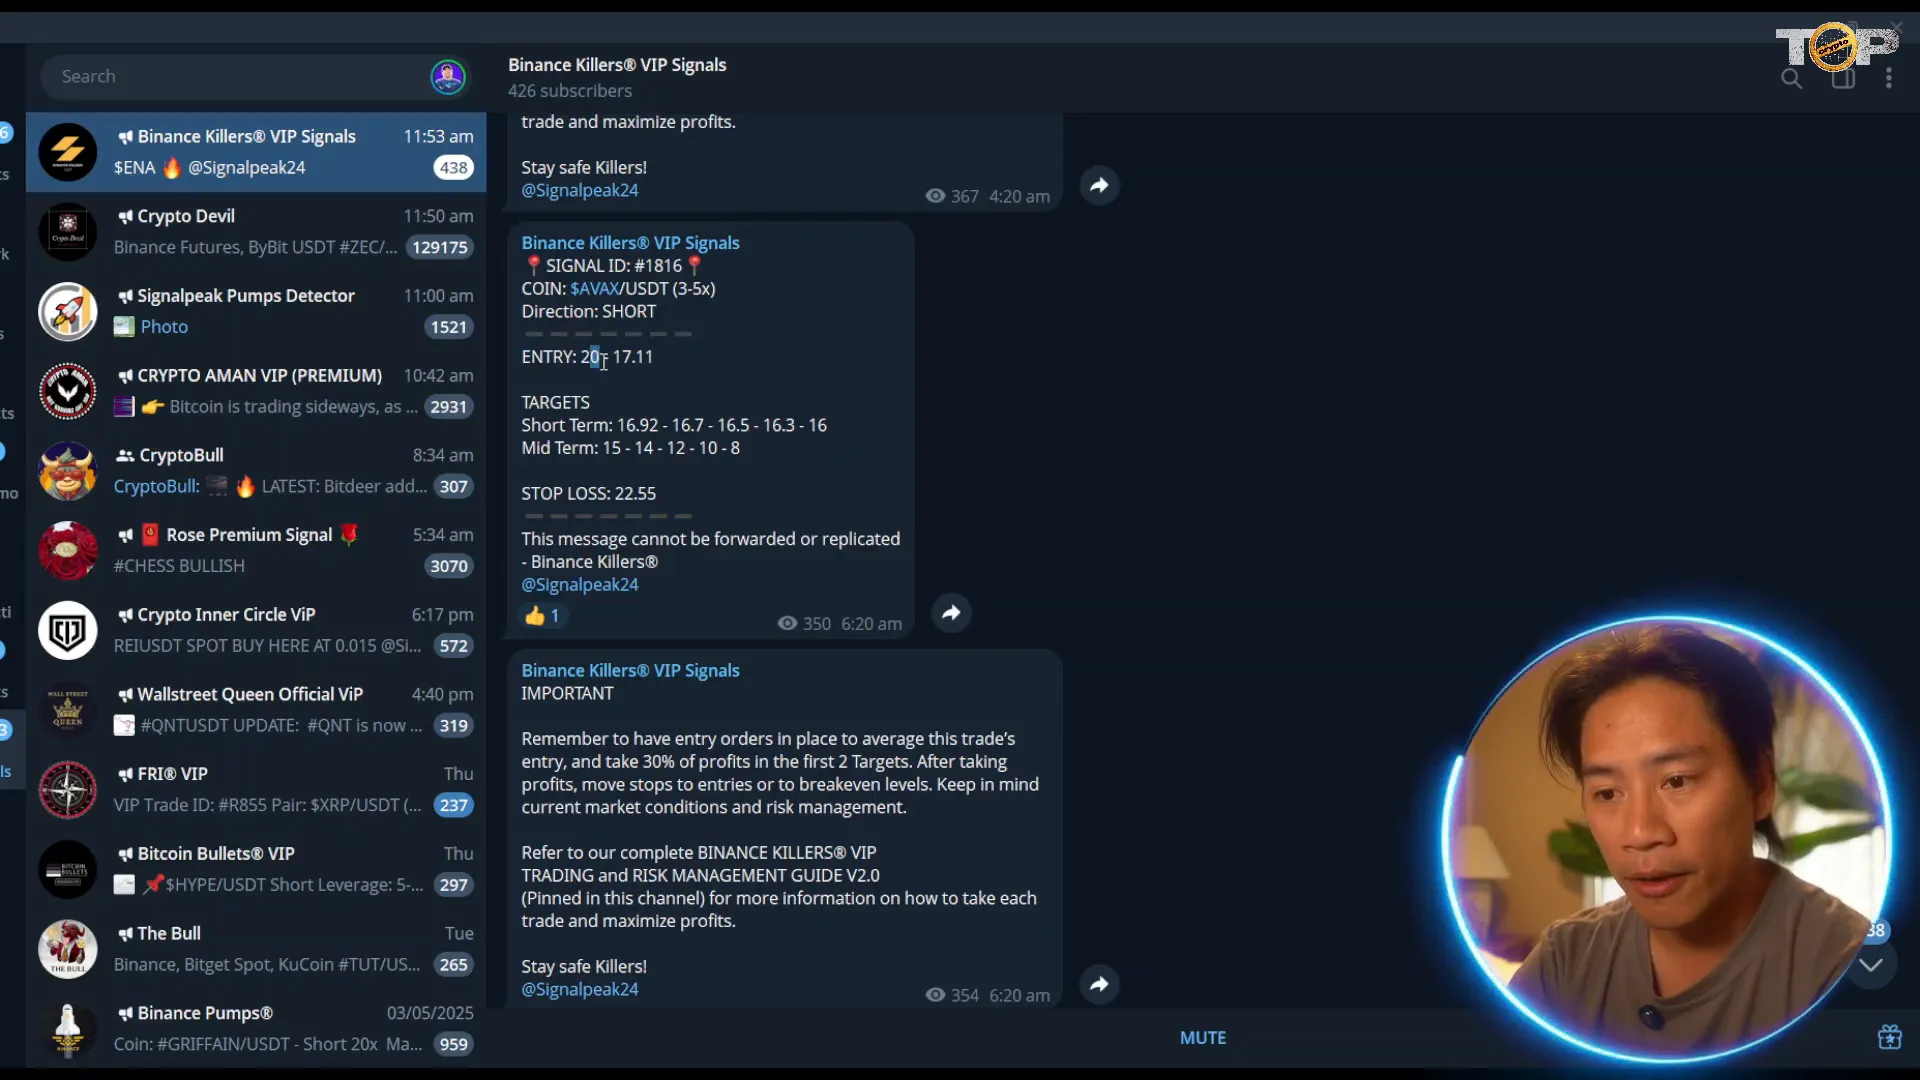Click the Direction: SHORT text

pos(589,312)
